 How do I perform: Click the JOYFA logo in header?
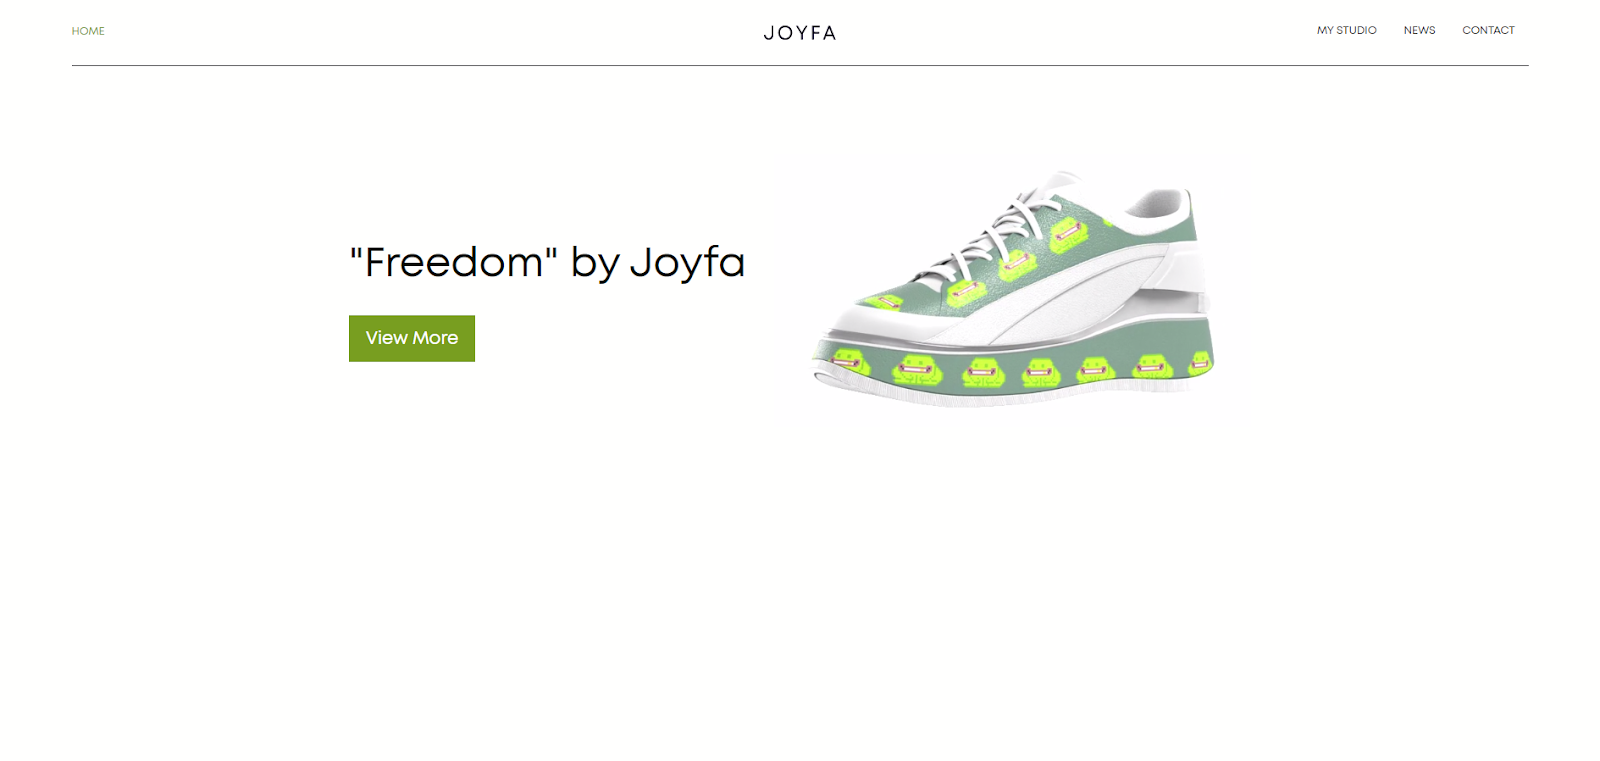800,33
